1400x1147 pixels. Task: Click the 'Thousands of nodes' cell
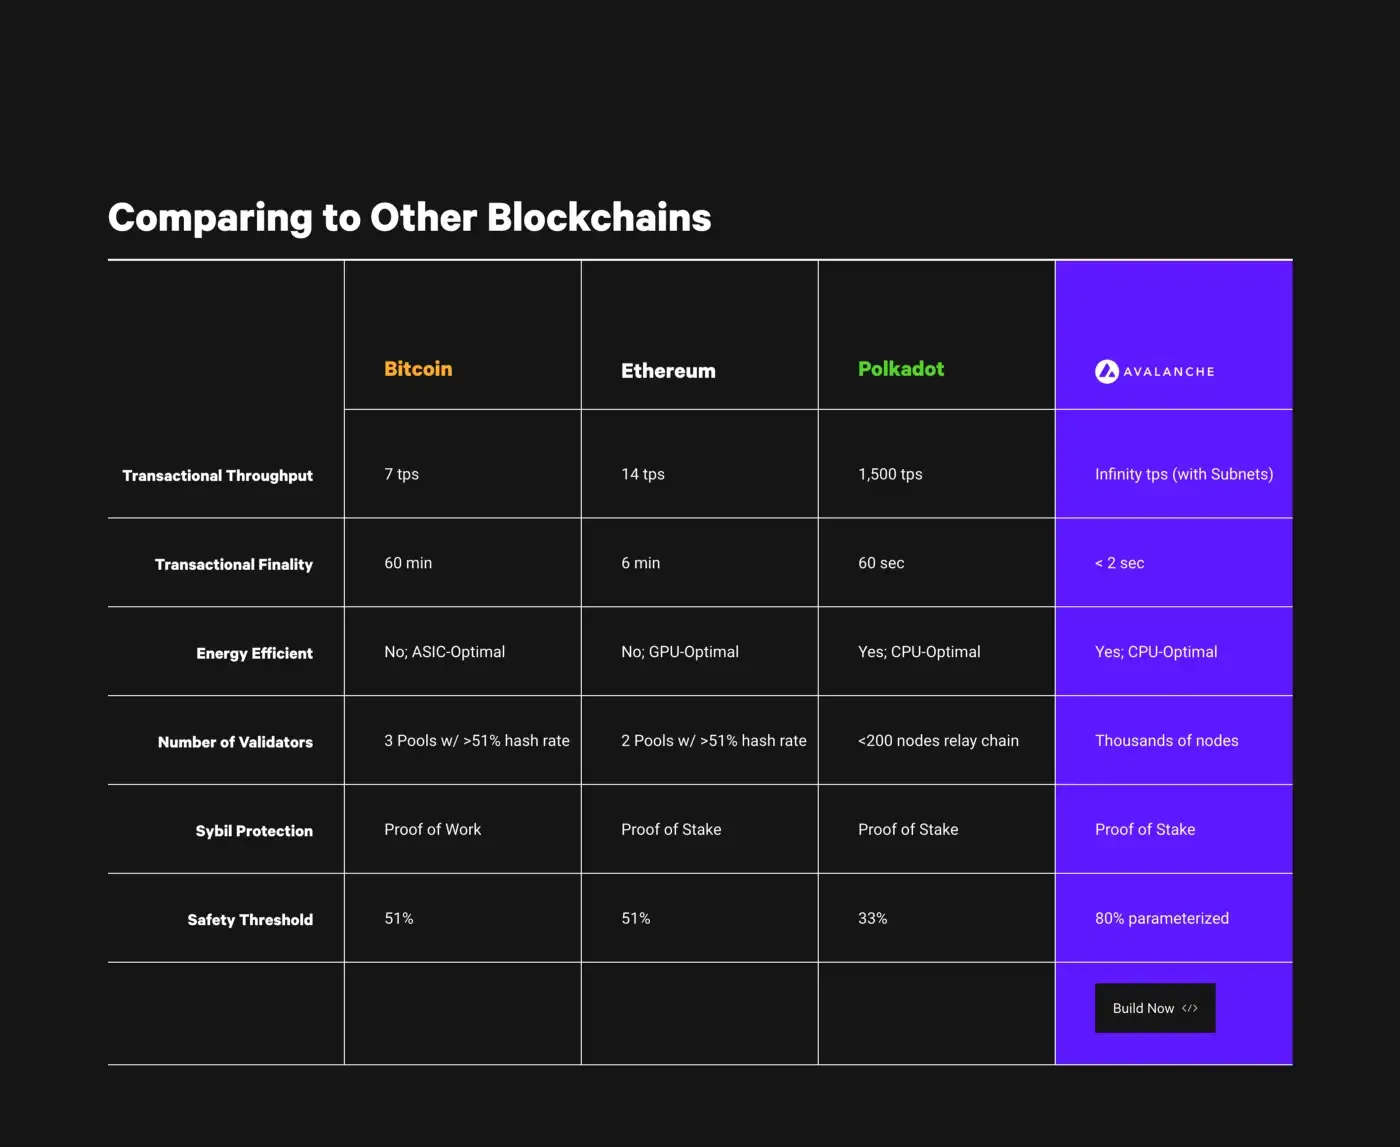coord(1166,740)
